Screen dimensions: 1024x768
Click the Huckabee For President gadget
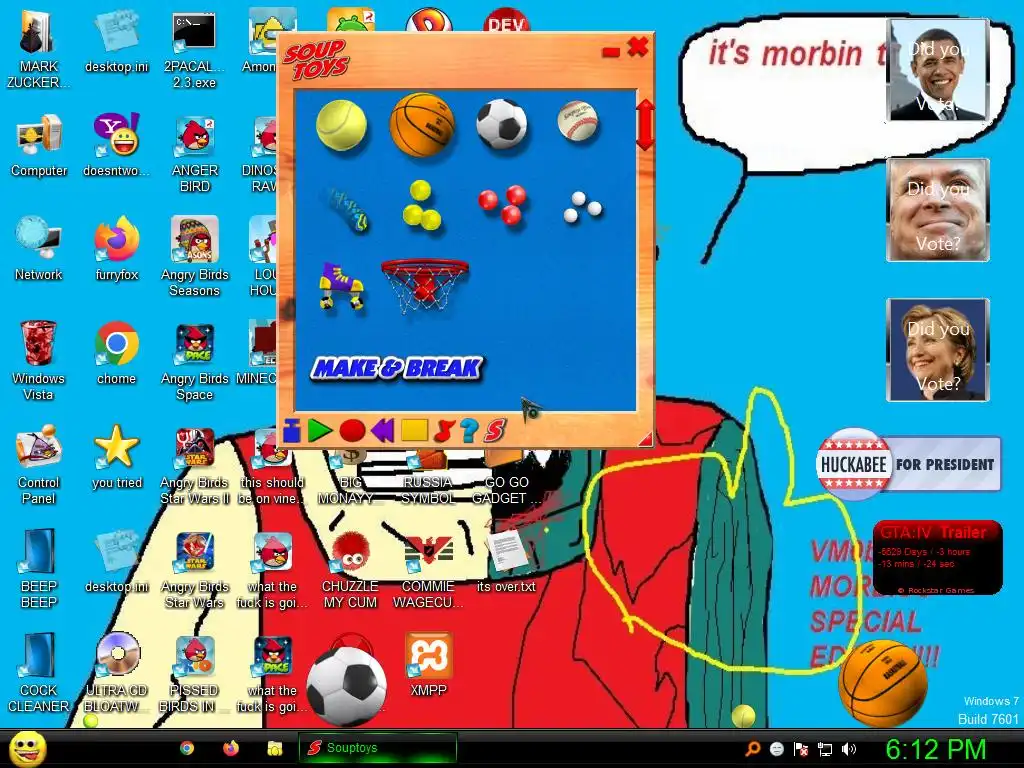(x=908, y=464)
